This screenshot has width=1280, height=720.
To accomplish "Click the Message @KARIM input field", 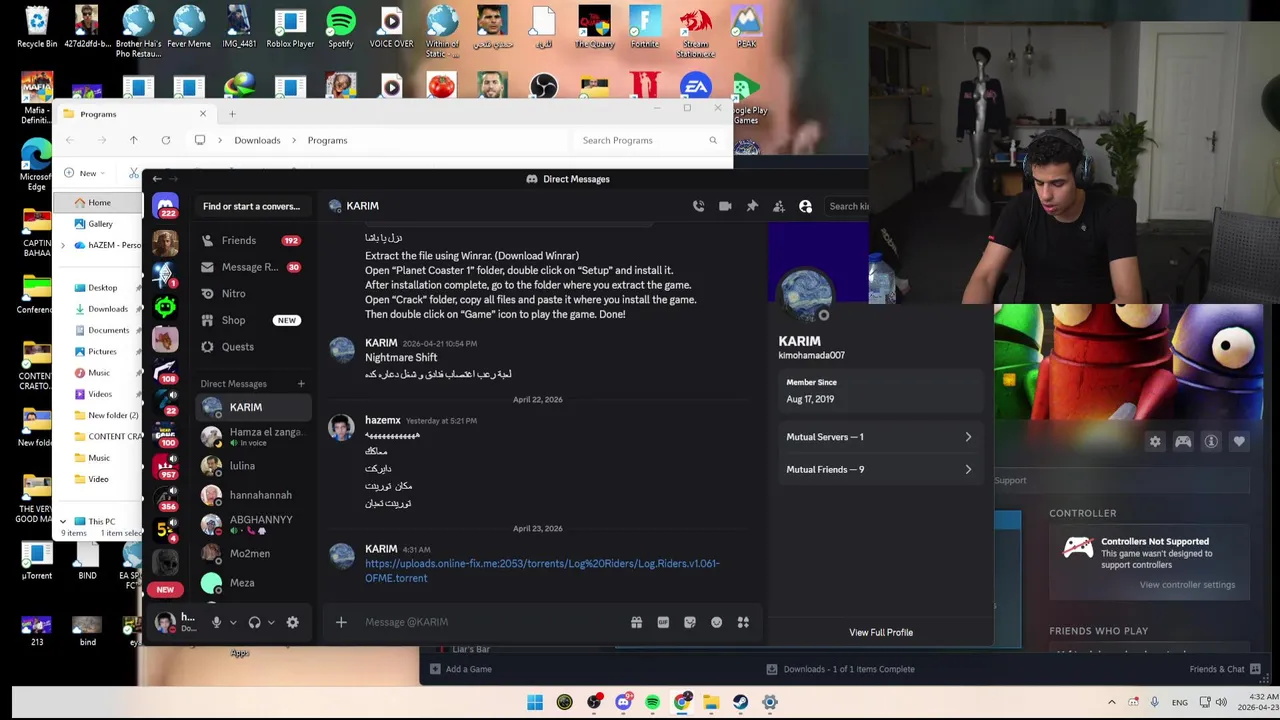I will 490,622.
